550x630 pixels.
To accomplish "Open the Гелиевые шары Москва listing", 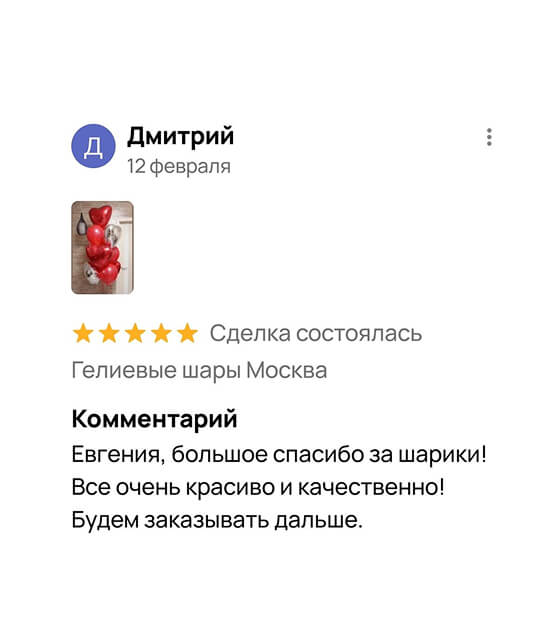I will [x=199, y=370].
